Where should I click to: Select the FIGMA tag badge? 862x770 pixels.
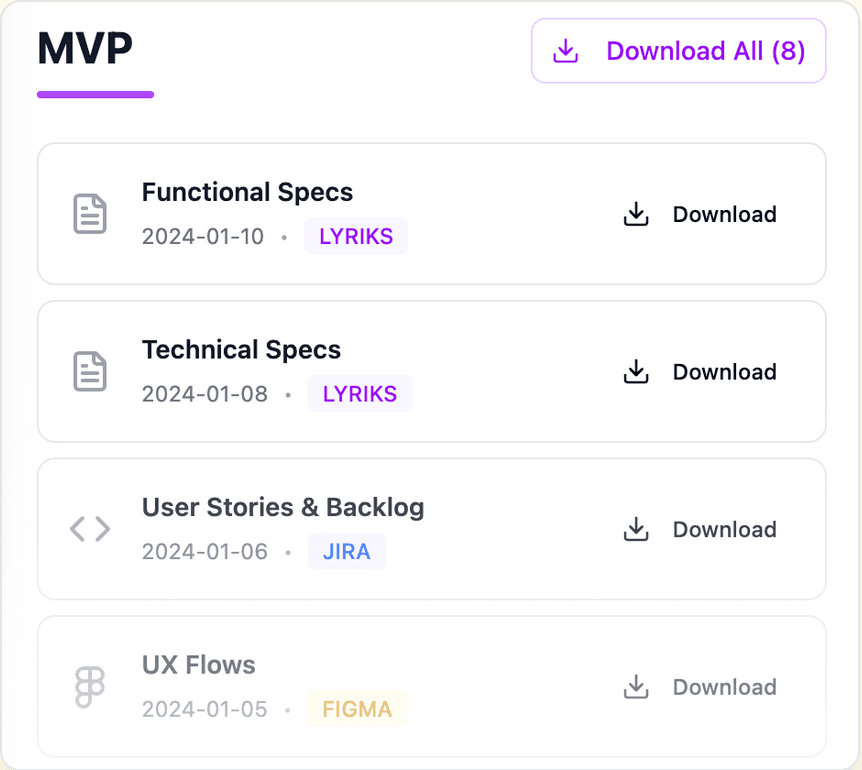click(357, 710)
